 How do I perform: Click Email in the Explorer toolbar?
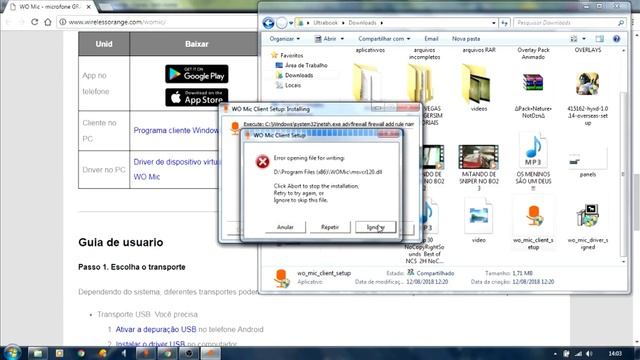pos(431,39)
